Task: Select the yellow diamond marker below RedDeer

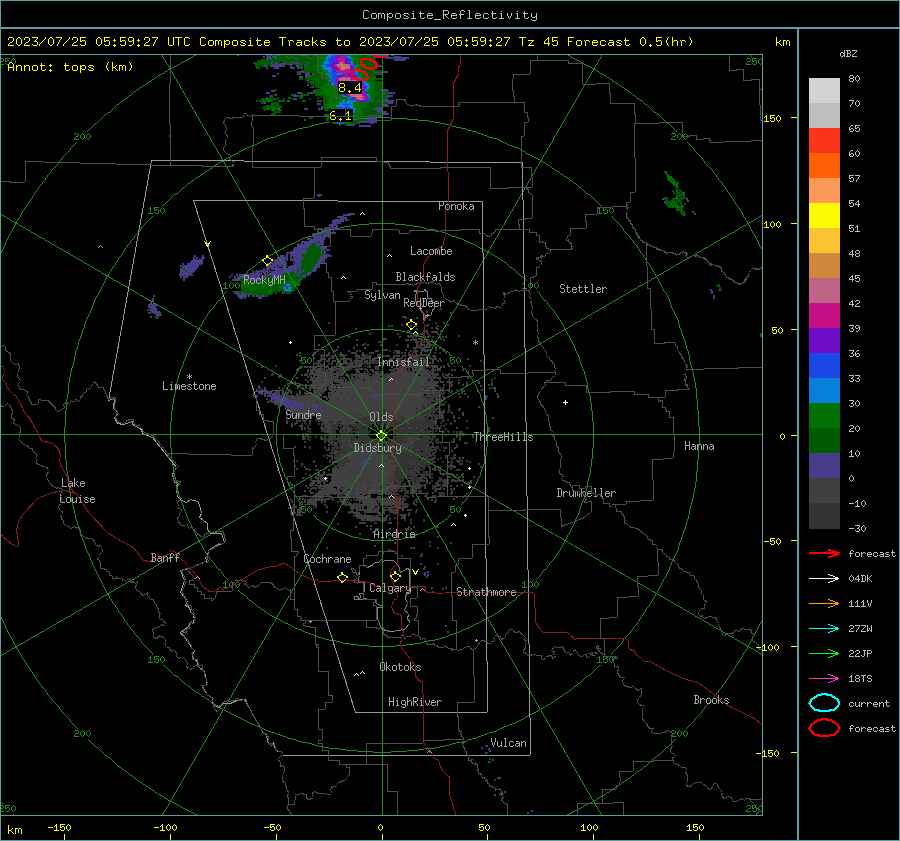Action: coord(412,325)
